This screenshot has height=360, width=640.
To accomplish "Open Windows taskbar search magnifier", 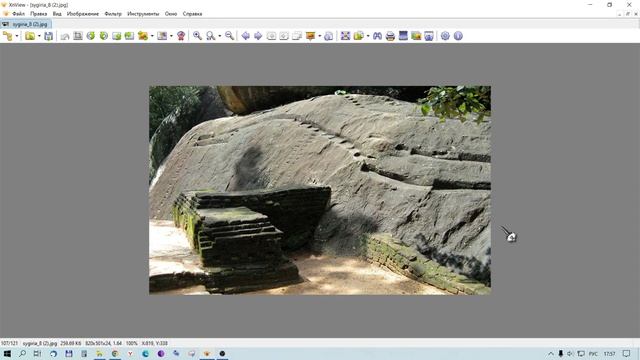I will click(22, 353).
